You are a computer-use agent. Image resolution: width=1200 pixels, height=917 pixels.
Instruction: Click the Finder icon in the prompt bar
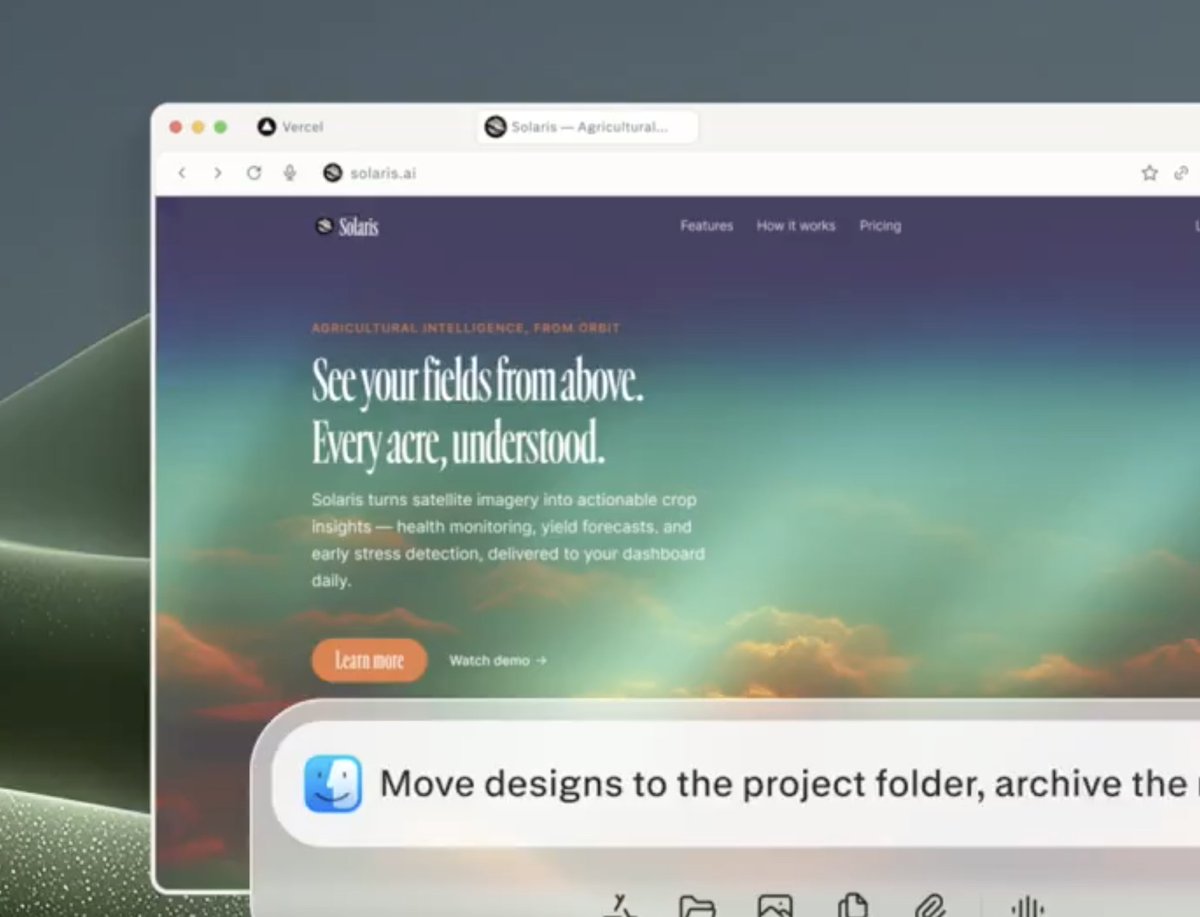333,784
